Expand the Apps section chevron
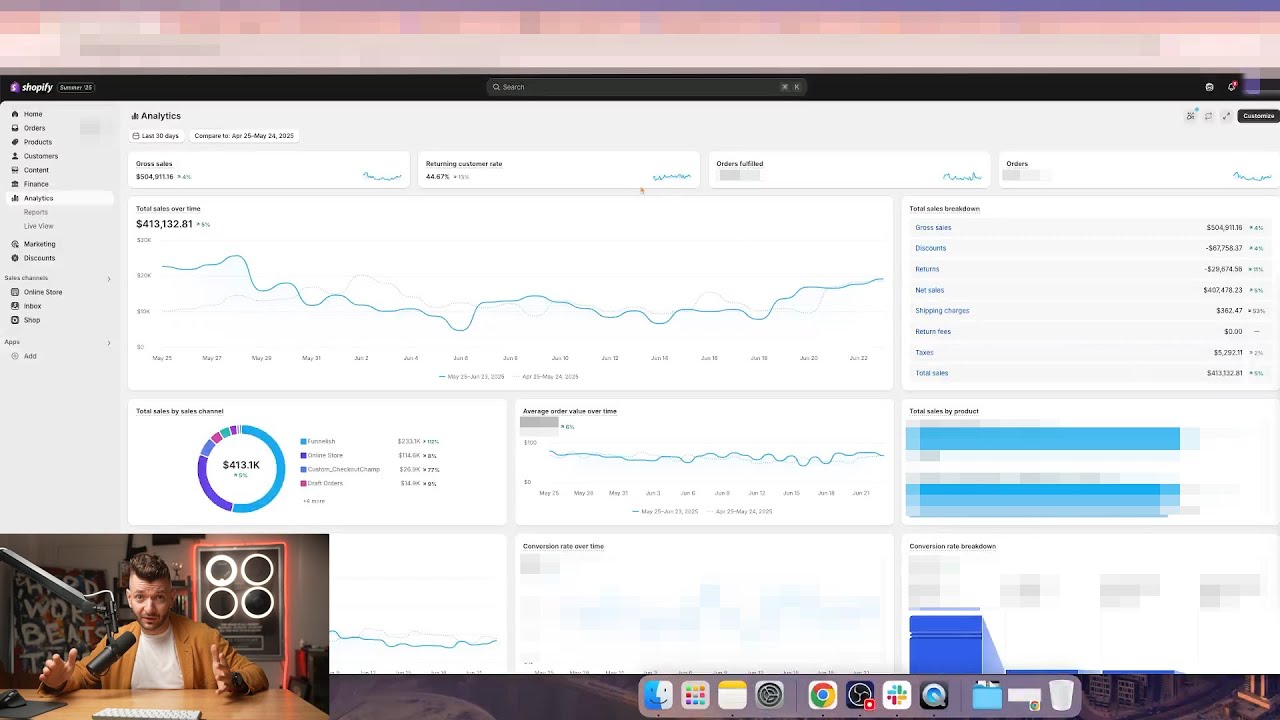The image size is (1280, 720). (x=109, y=342)
